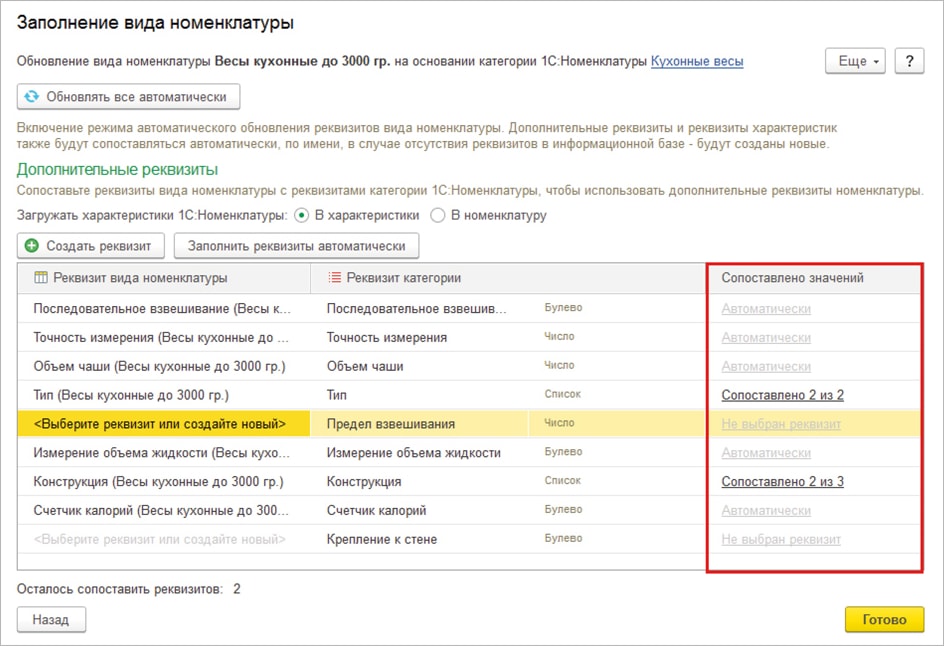Click the yellow Готово button
The width and height of the screenshot is (944, 646).
(x=884, y=619)
